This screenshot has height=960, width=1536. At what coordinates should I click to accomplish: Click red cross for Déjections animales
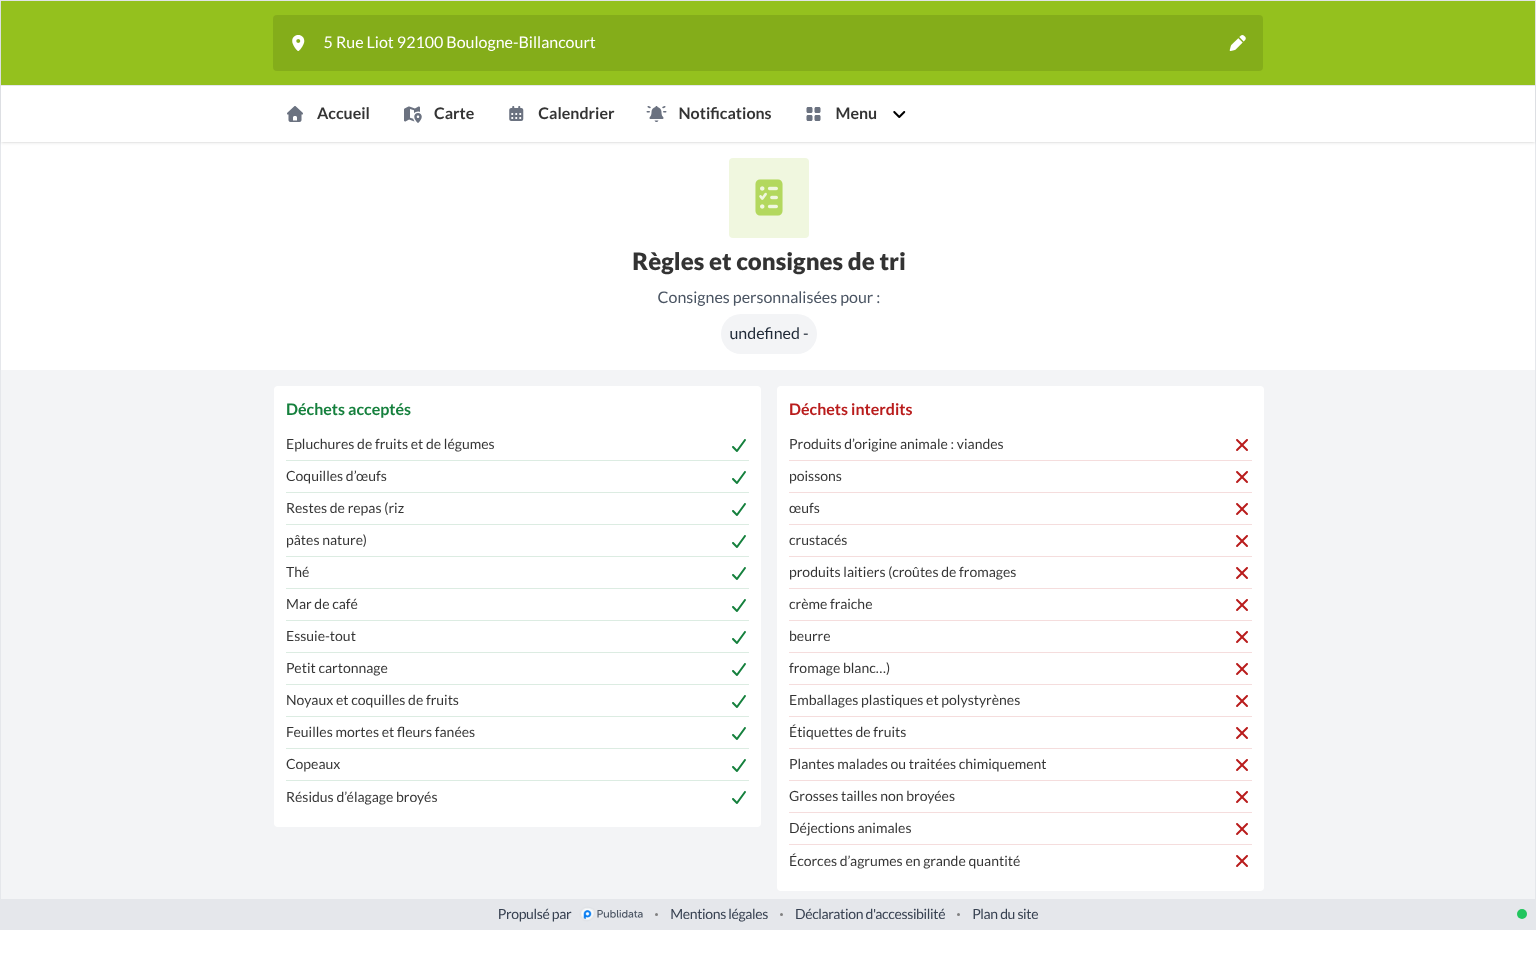(x=1242, y=829)
